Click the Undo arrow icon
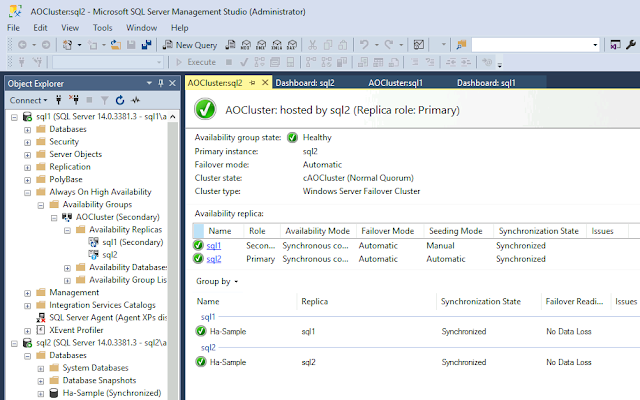640x400 pixels. [364, 44]
